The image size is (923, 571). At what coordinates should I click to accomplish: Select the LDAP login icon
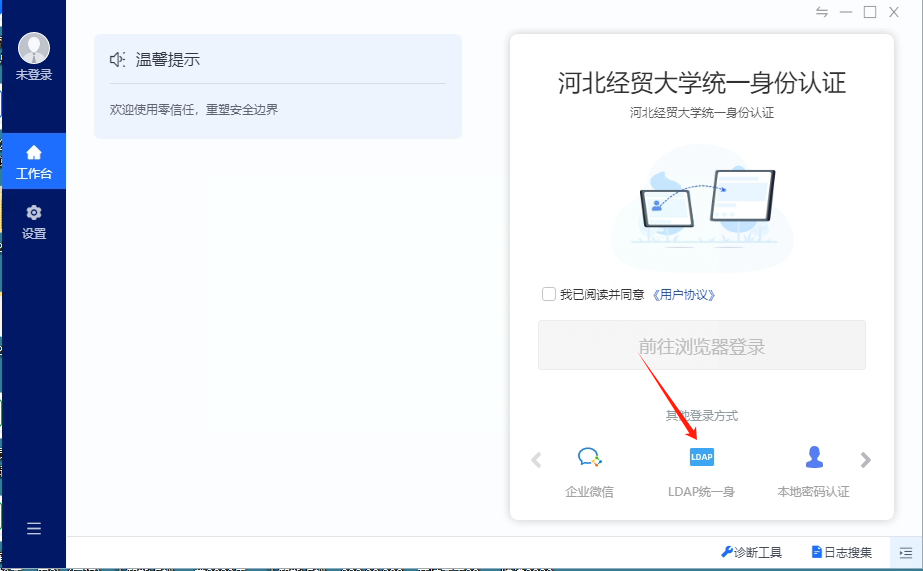click(702, 457)
